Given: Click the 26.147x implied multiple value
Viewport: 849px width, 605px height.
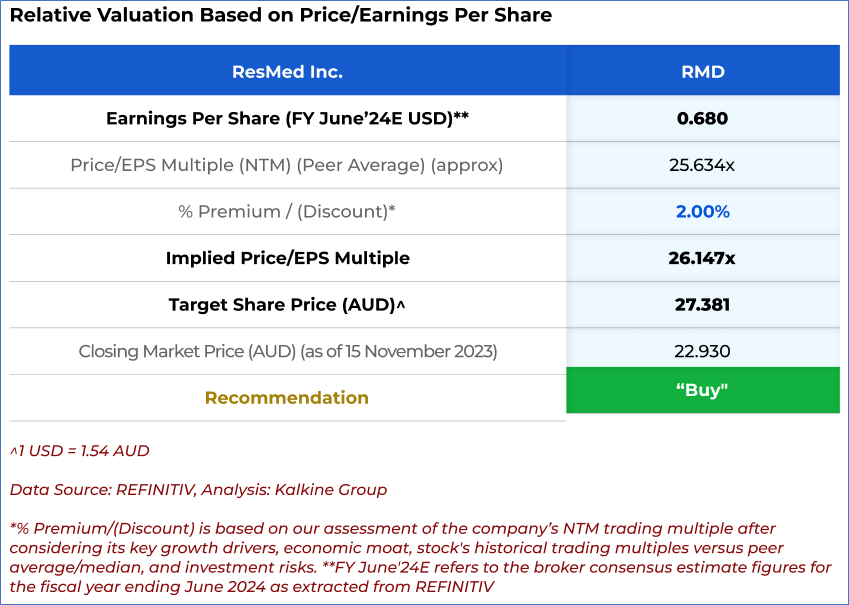Looking at the screenshot, I should (702, 258).
